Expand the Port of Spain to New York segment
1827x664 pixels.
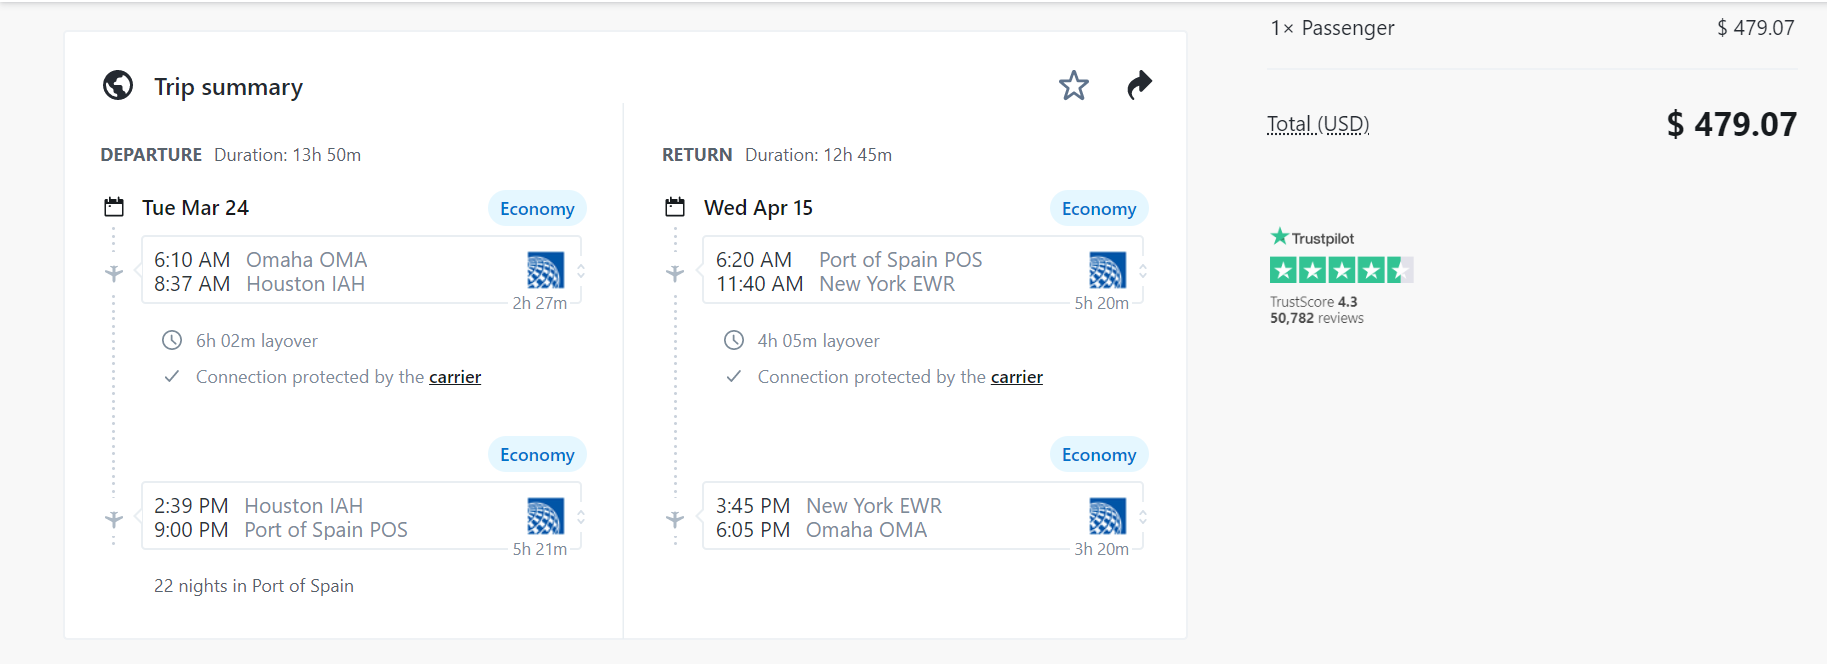click(1142, 271)
